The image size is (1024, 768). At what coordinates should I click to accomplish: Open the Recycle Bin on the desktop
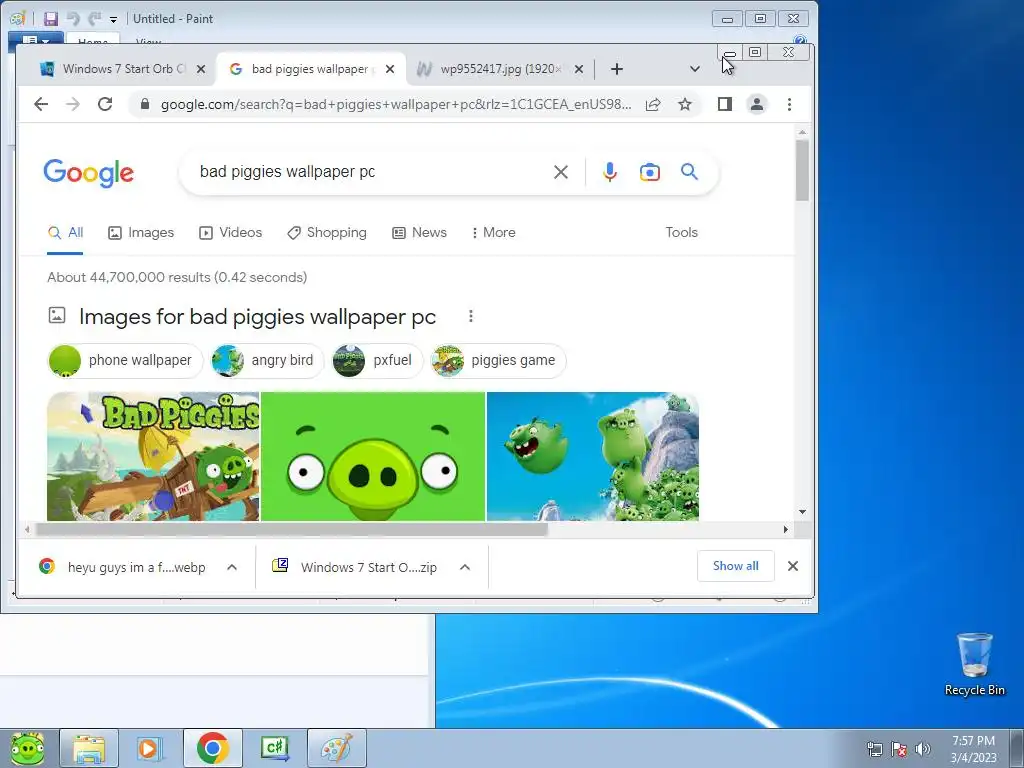pyautogui.click(x=974, y=664)
